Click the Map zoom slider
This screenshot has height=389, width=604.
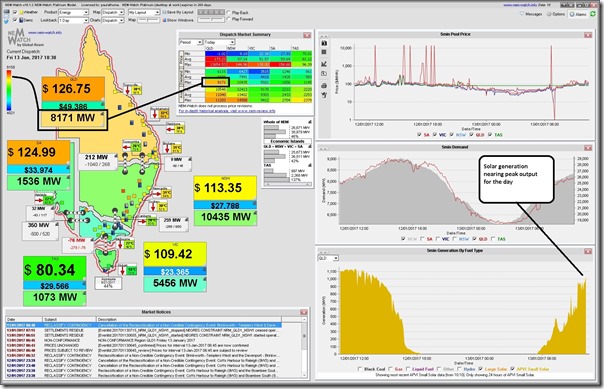point(149,20)
